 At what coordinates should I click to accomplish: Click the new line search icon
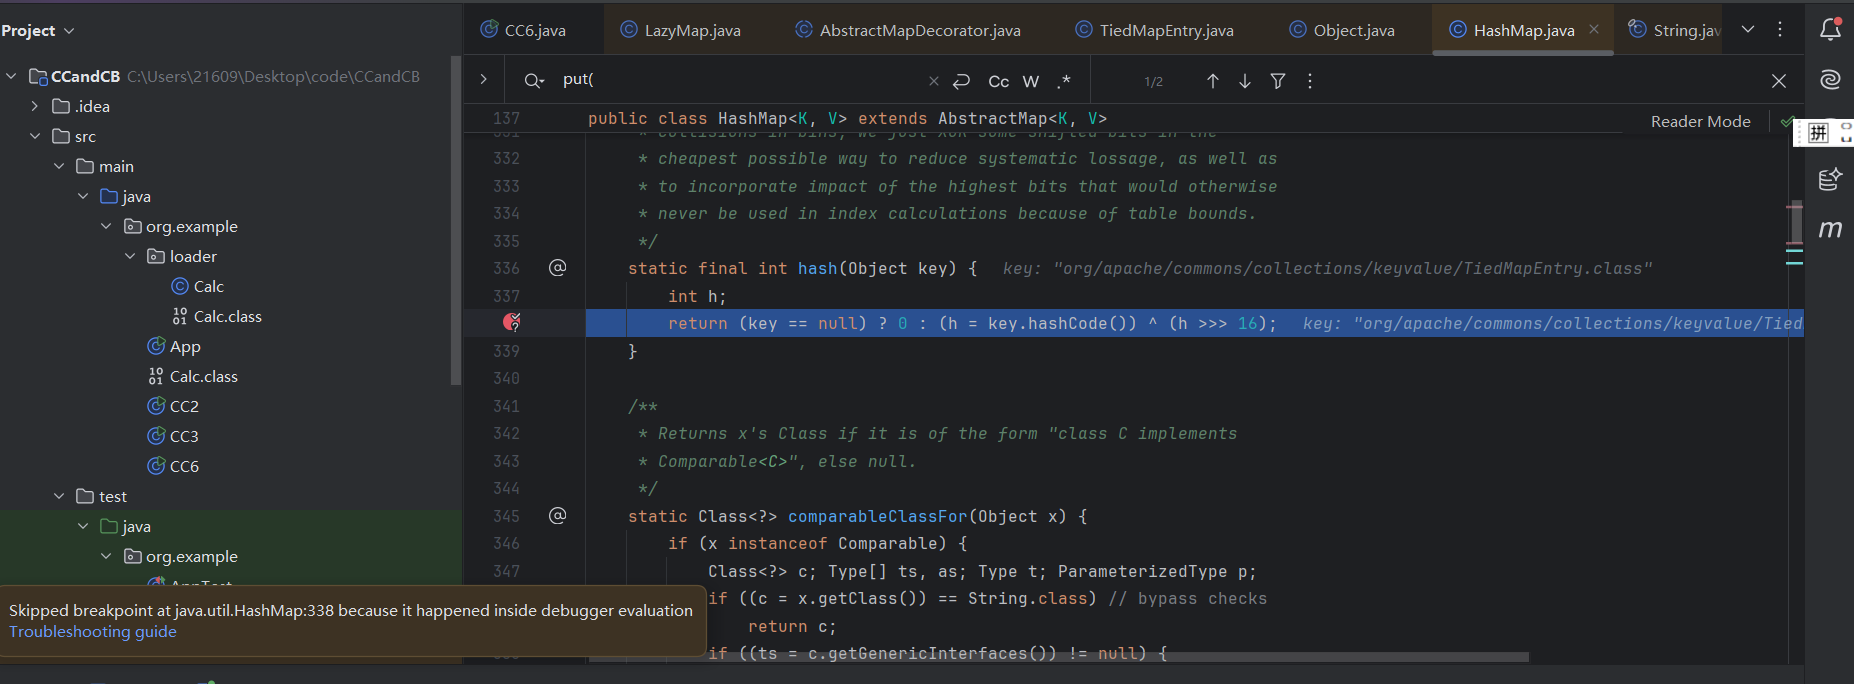[962, 81]
